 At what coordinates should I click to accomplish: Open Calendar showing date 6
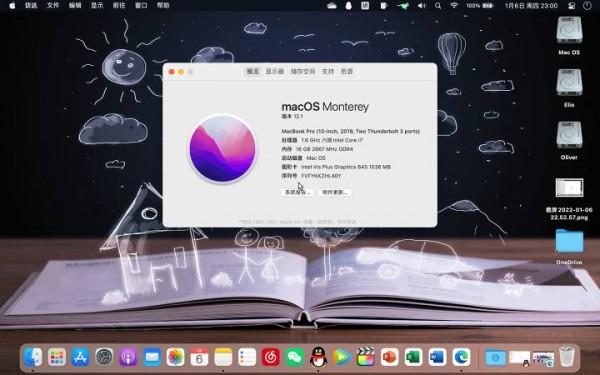point(199,357)
